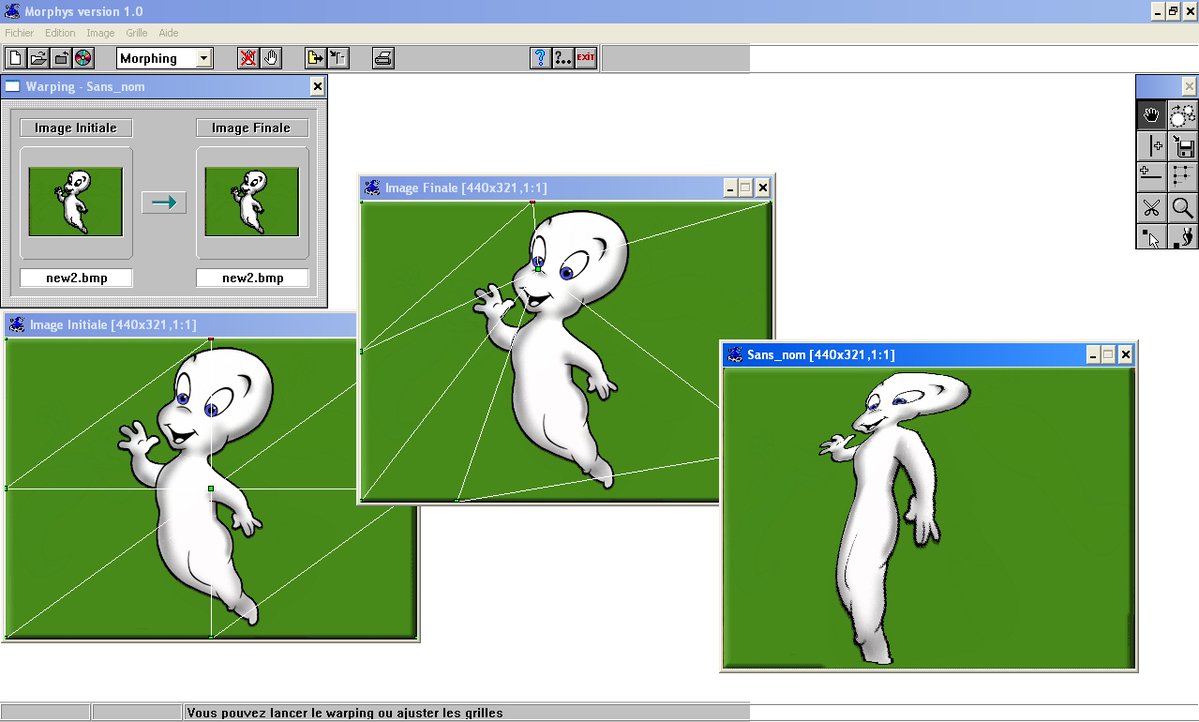Click the new2.bmp field under Image Initiale
Image resolution: width=1199 pixels, height=722 pixels.
click(x=76, y=278)
